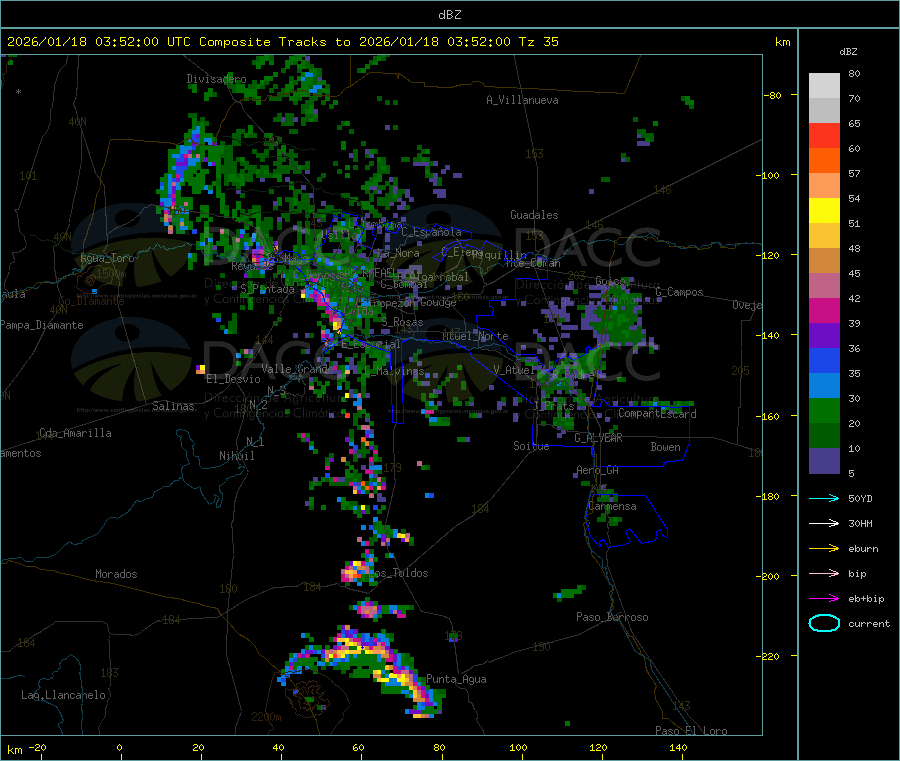Click the purple 5 dBZ color swatch
The image size is (900, 761).
[x=824, y=461]
